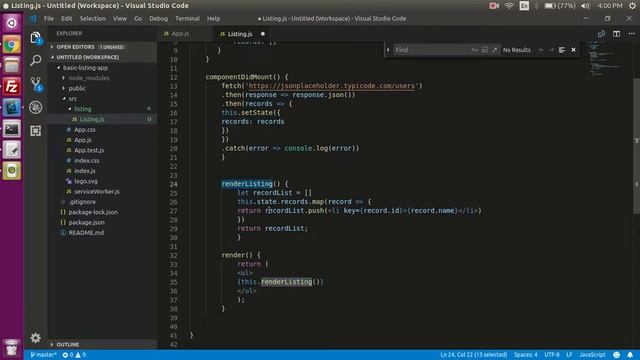This screenshot has height=360, width=640.
Task: Open the Manage gear at activity bar bottom
Action: click(x=36, y=338)
